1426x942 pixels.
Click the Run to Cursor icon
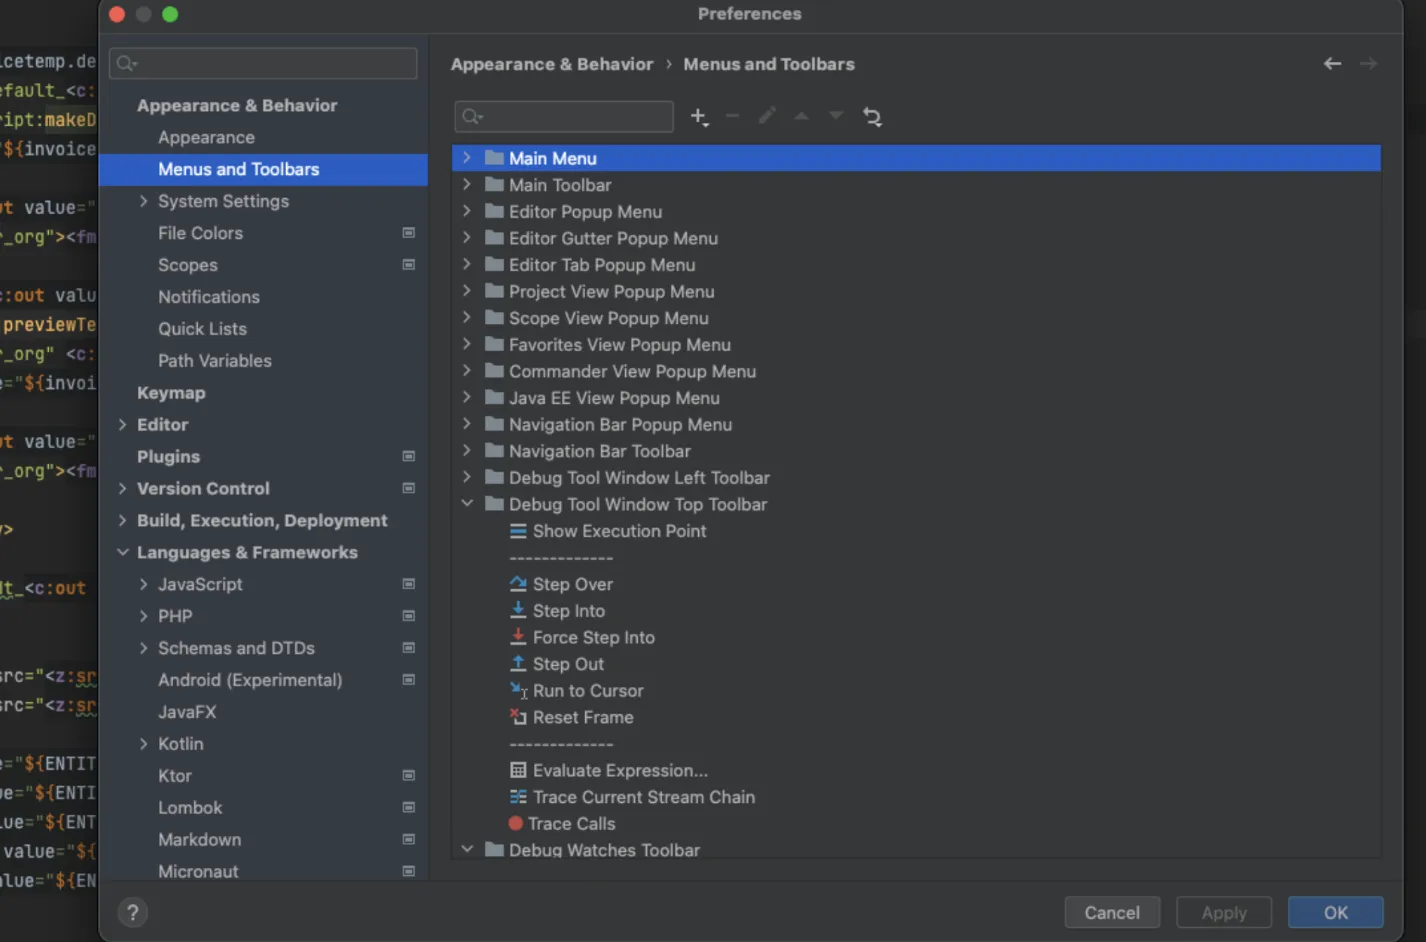[x=518, y=691]
